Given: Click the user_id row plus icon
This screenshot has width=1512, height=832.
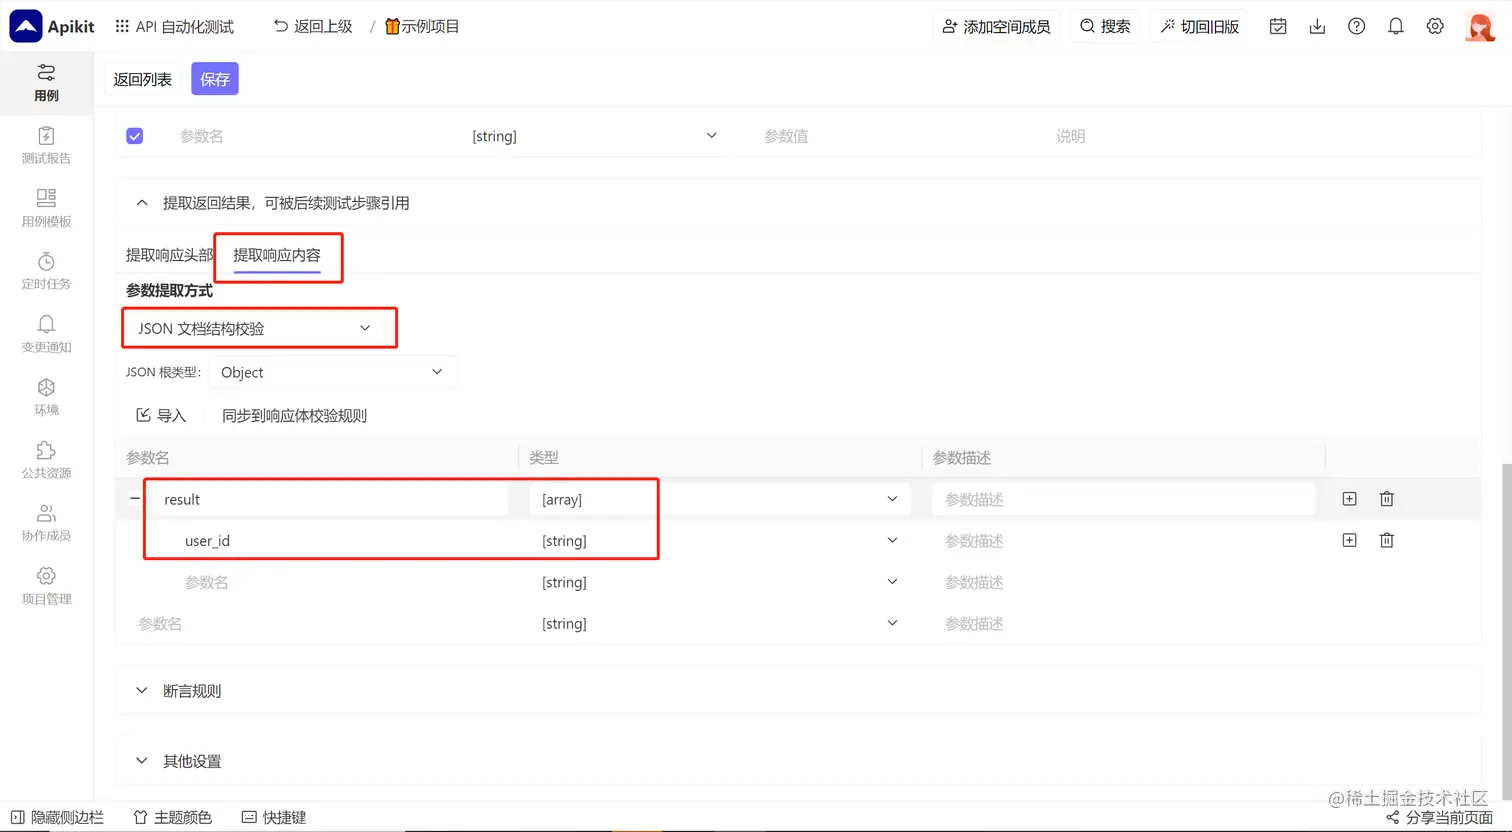Looking at the screenshot, I should click(x=1349, y=540).
